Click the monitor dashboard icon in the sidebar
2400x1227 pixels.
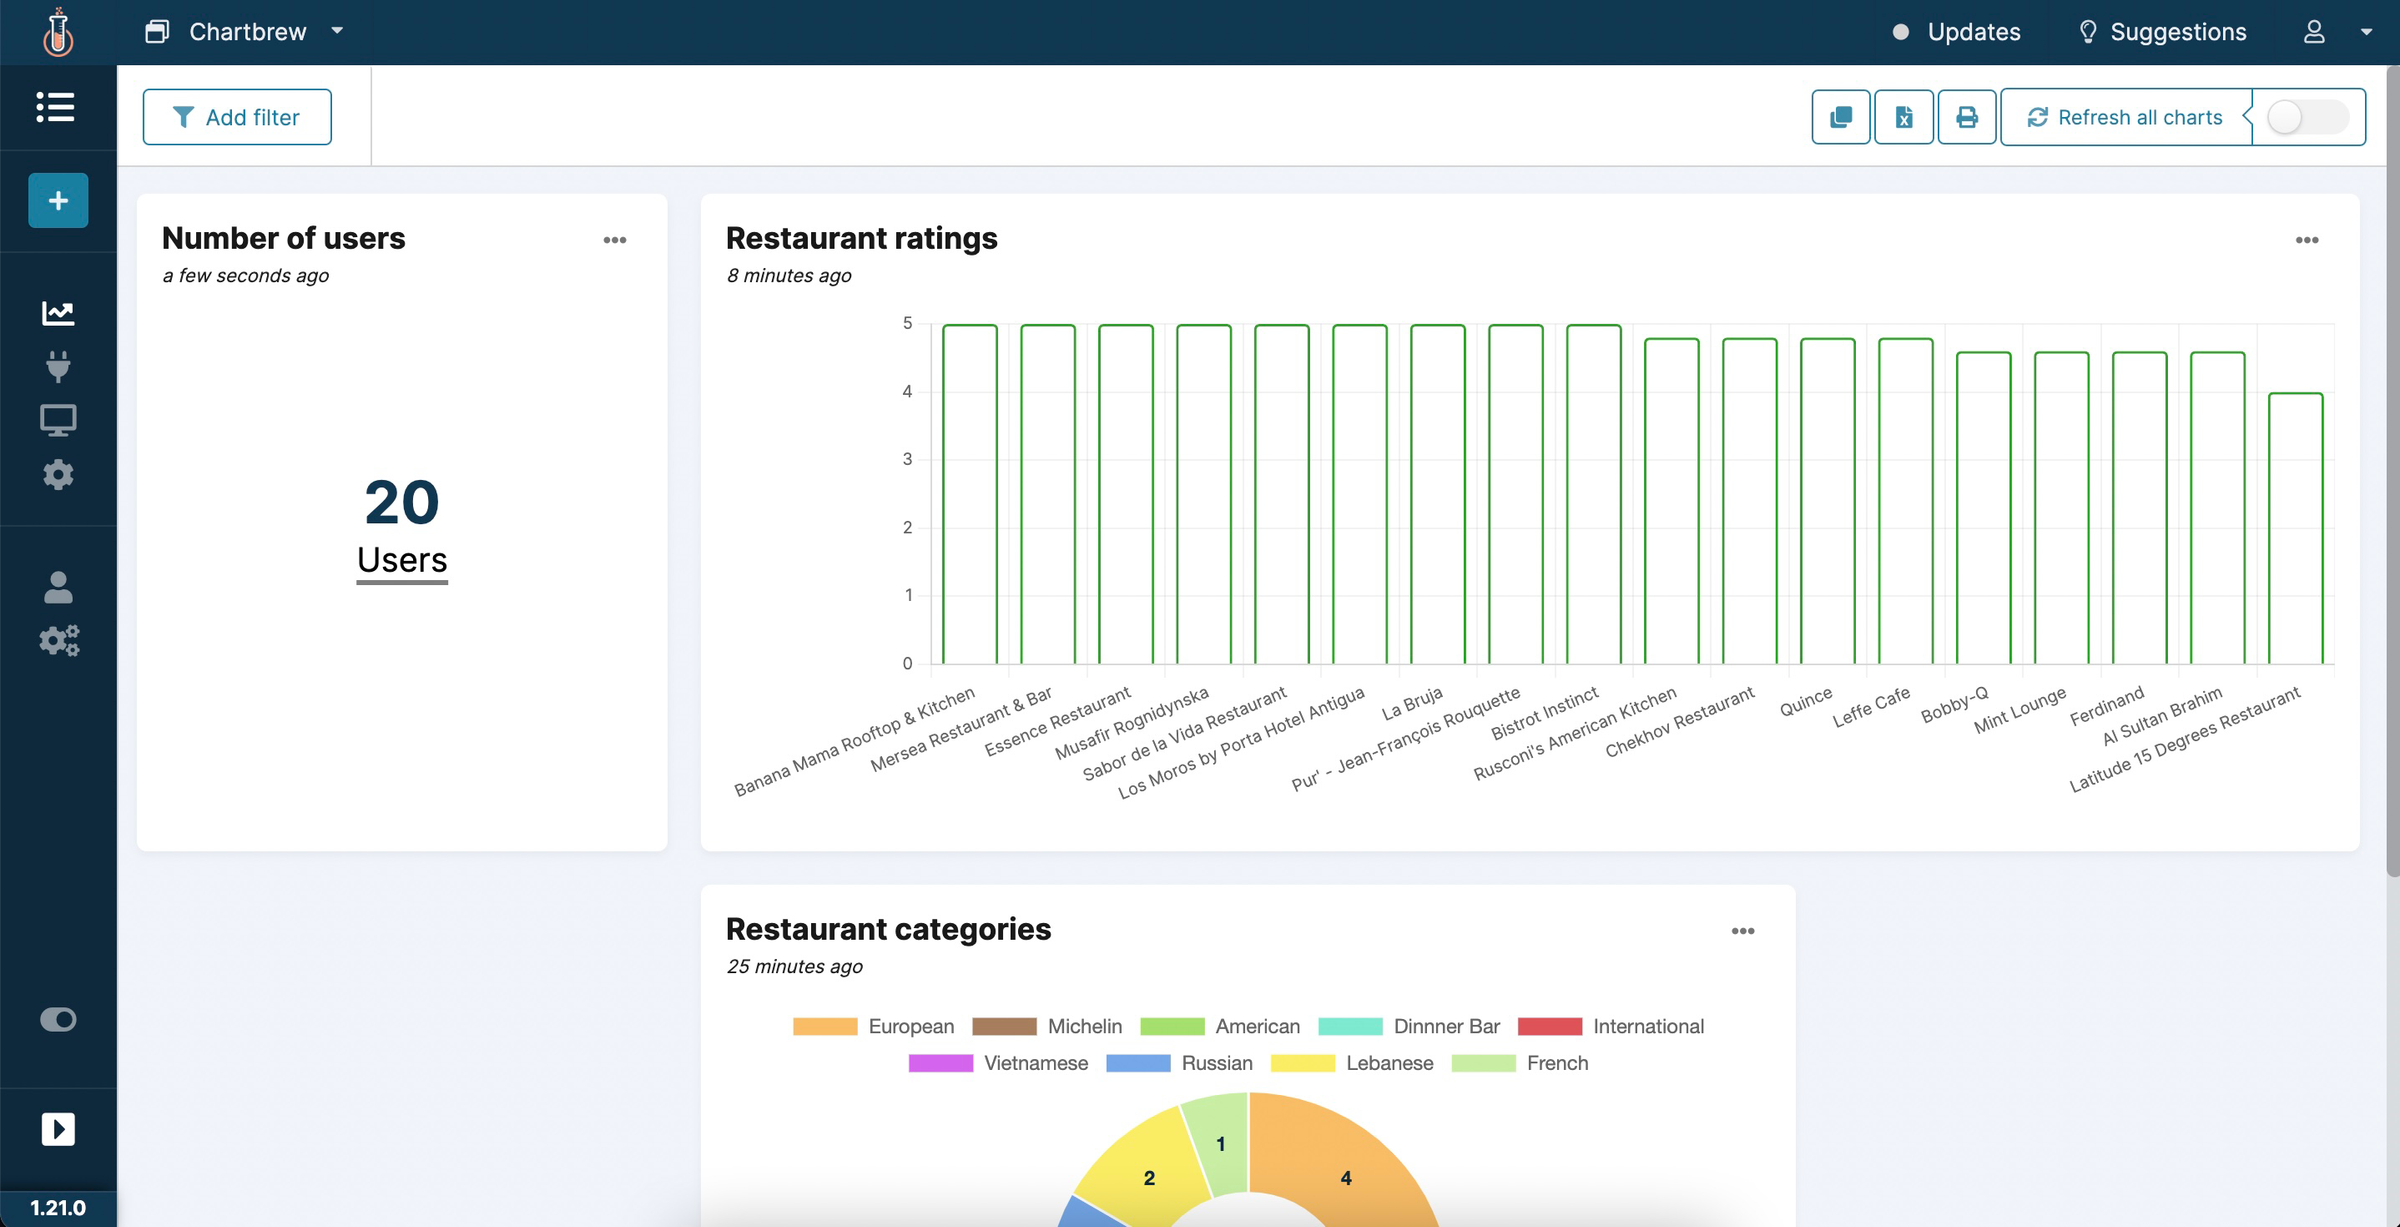[x=58, y=420]
